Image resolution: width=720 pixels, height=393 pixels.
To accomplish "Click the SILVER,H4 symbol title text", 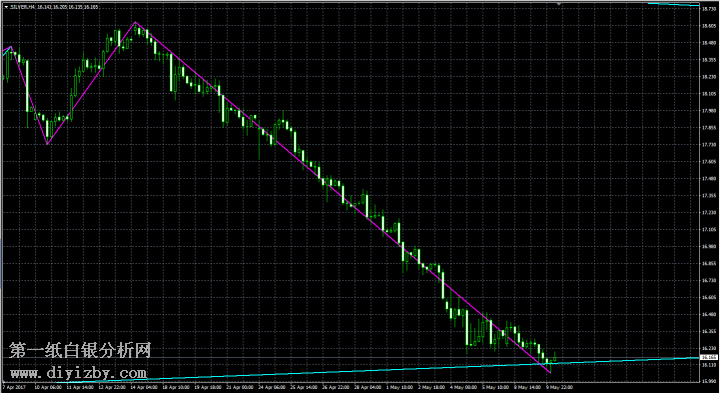I will coord(22,7).
